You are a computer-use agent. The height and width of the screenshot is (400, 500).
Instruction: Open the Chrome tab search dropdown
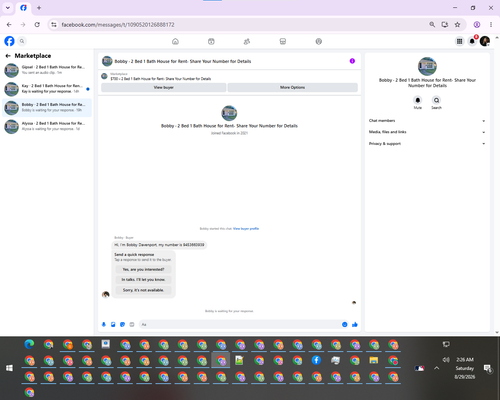point(8,8)
